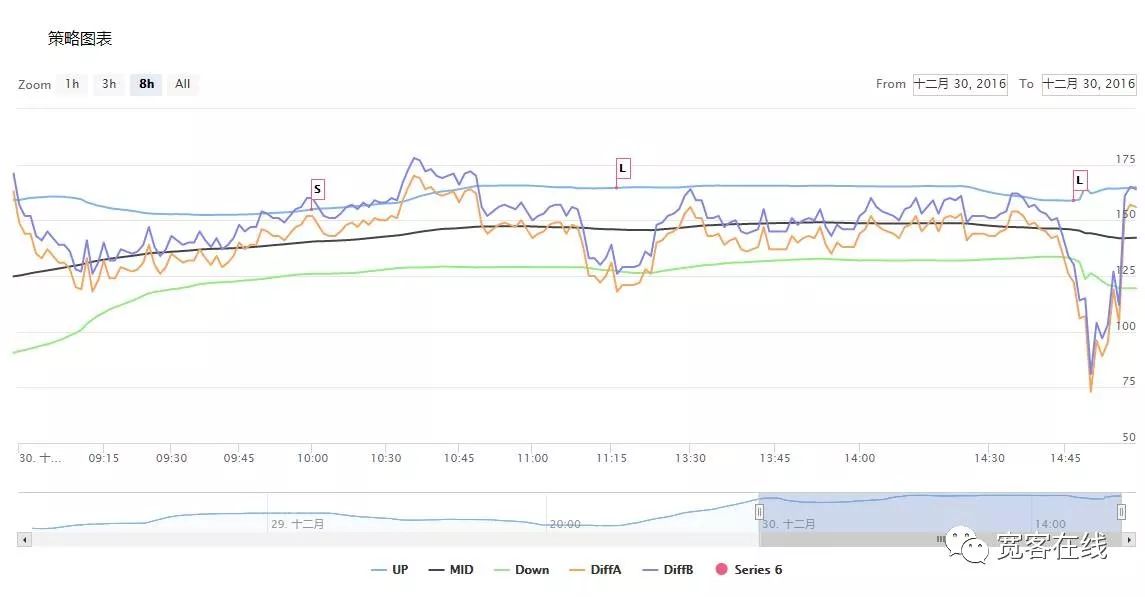Set zoom range to 1h
1145x597 pixels.
(x=72, y=84)
